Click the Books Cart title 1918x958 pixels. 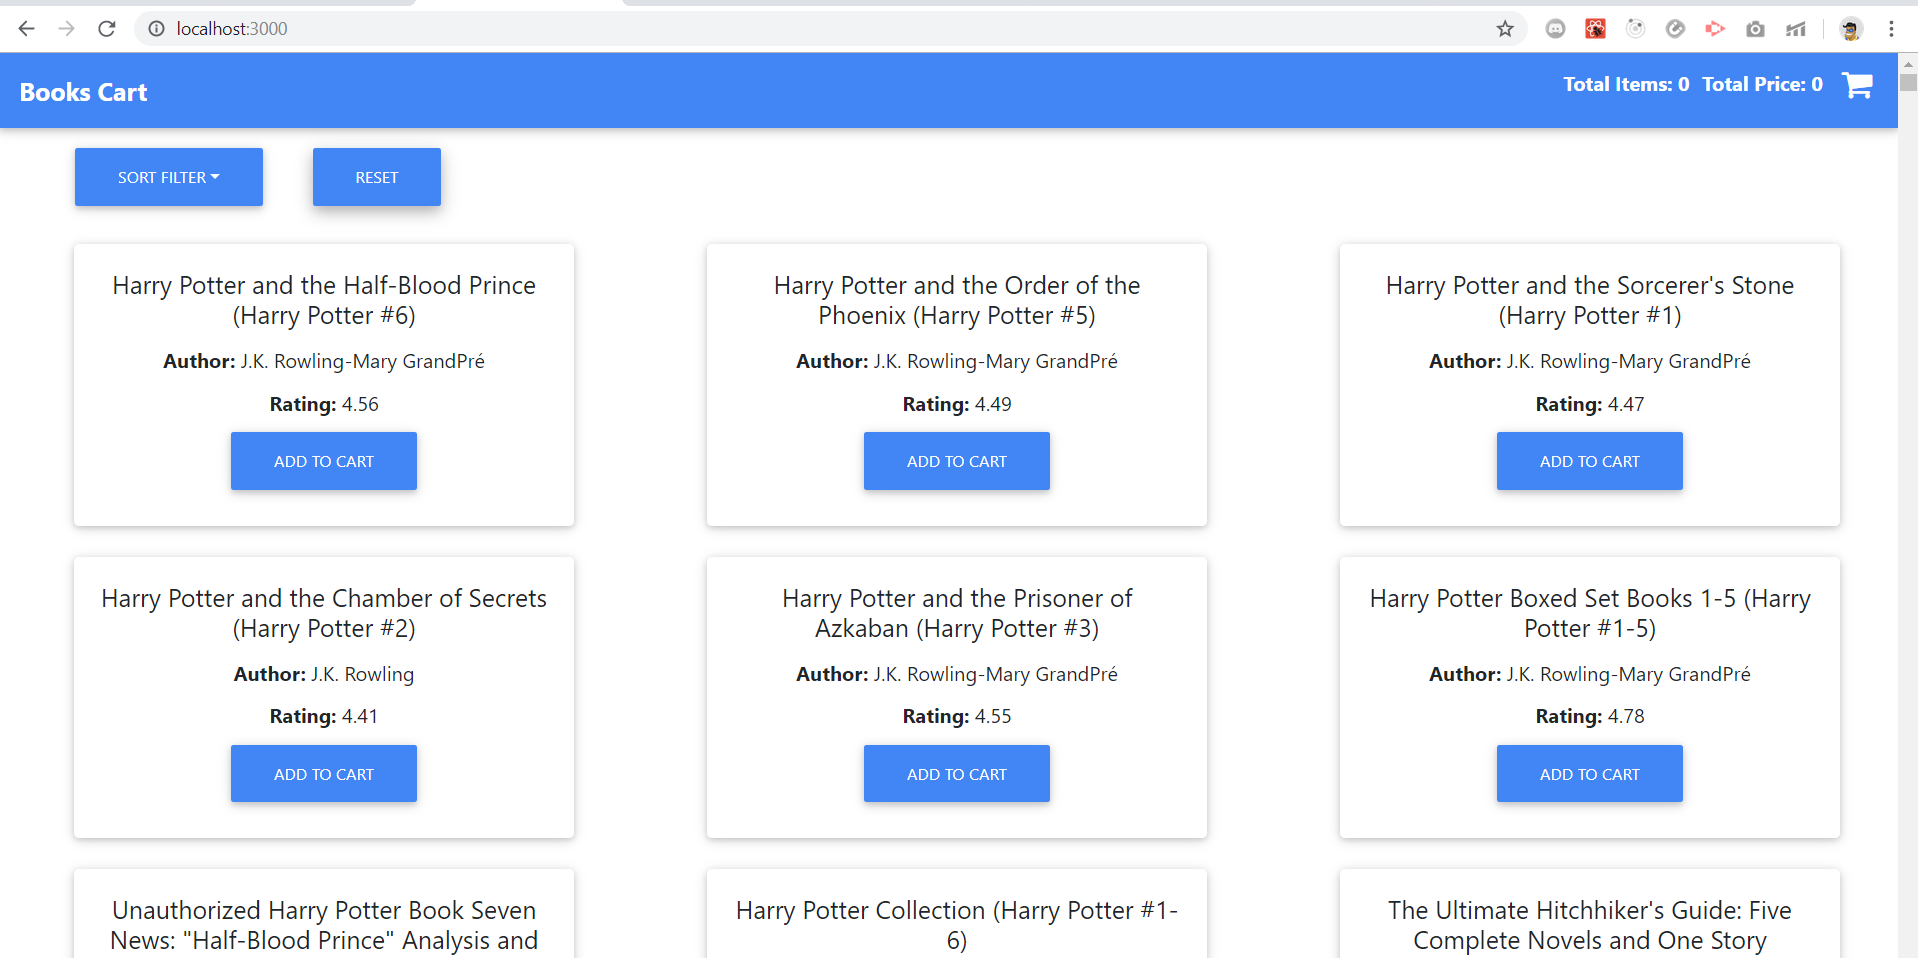tap(84, 92)
